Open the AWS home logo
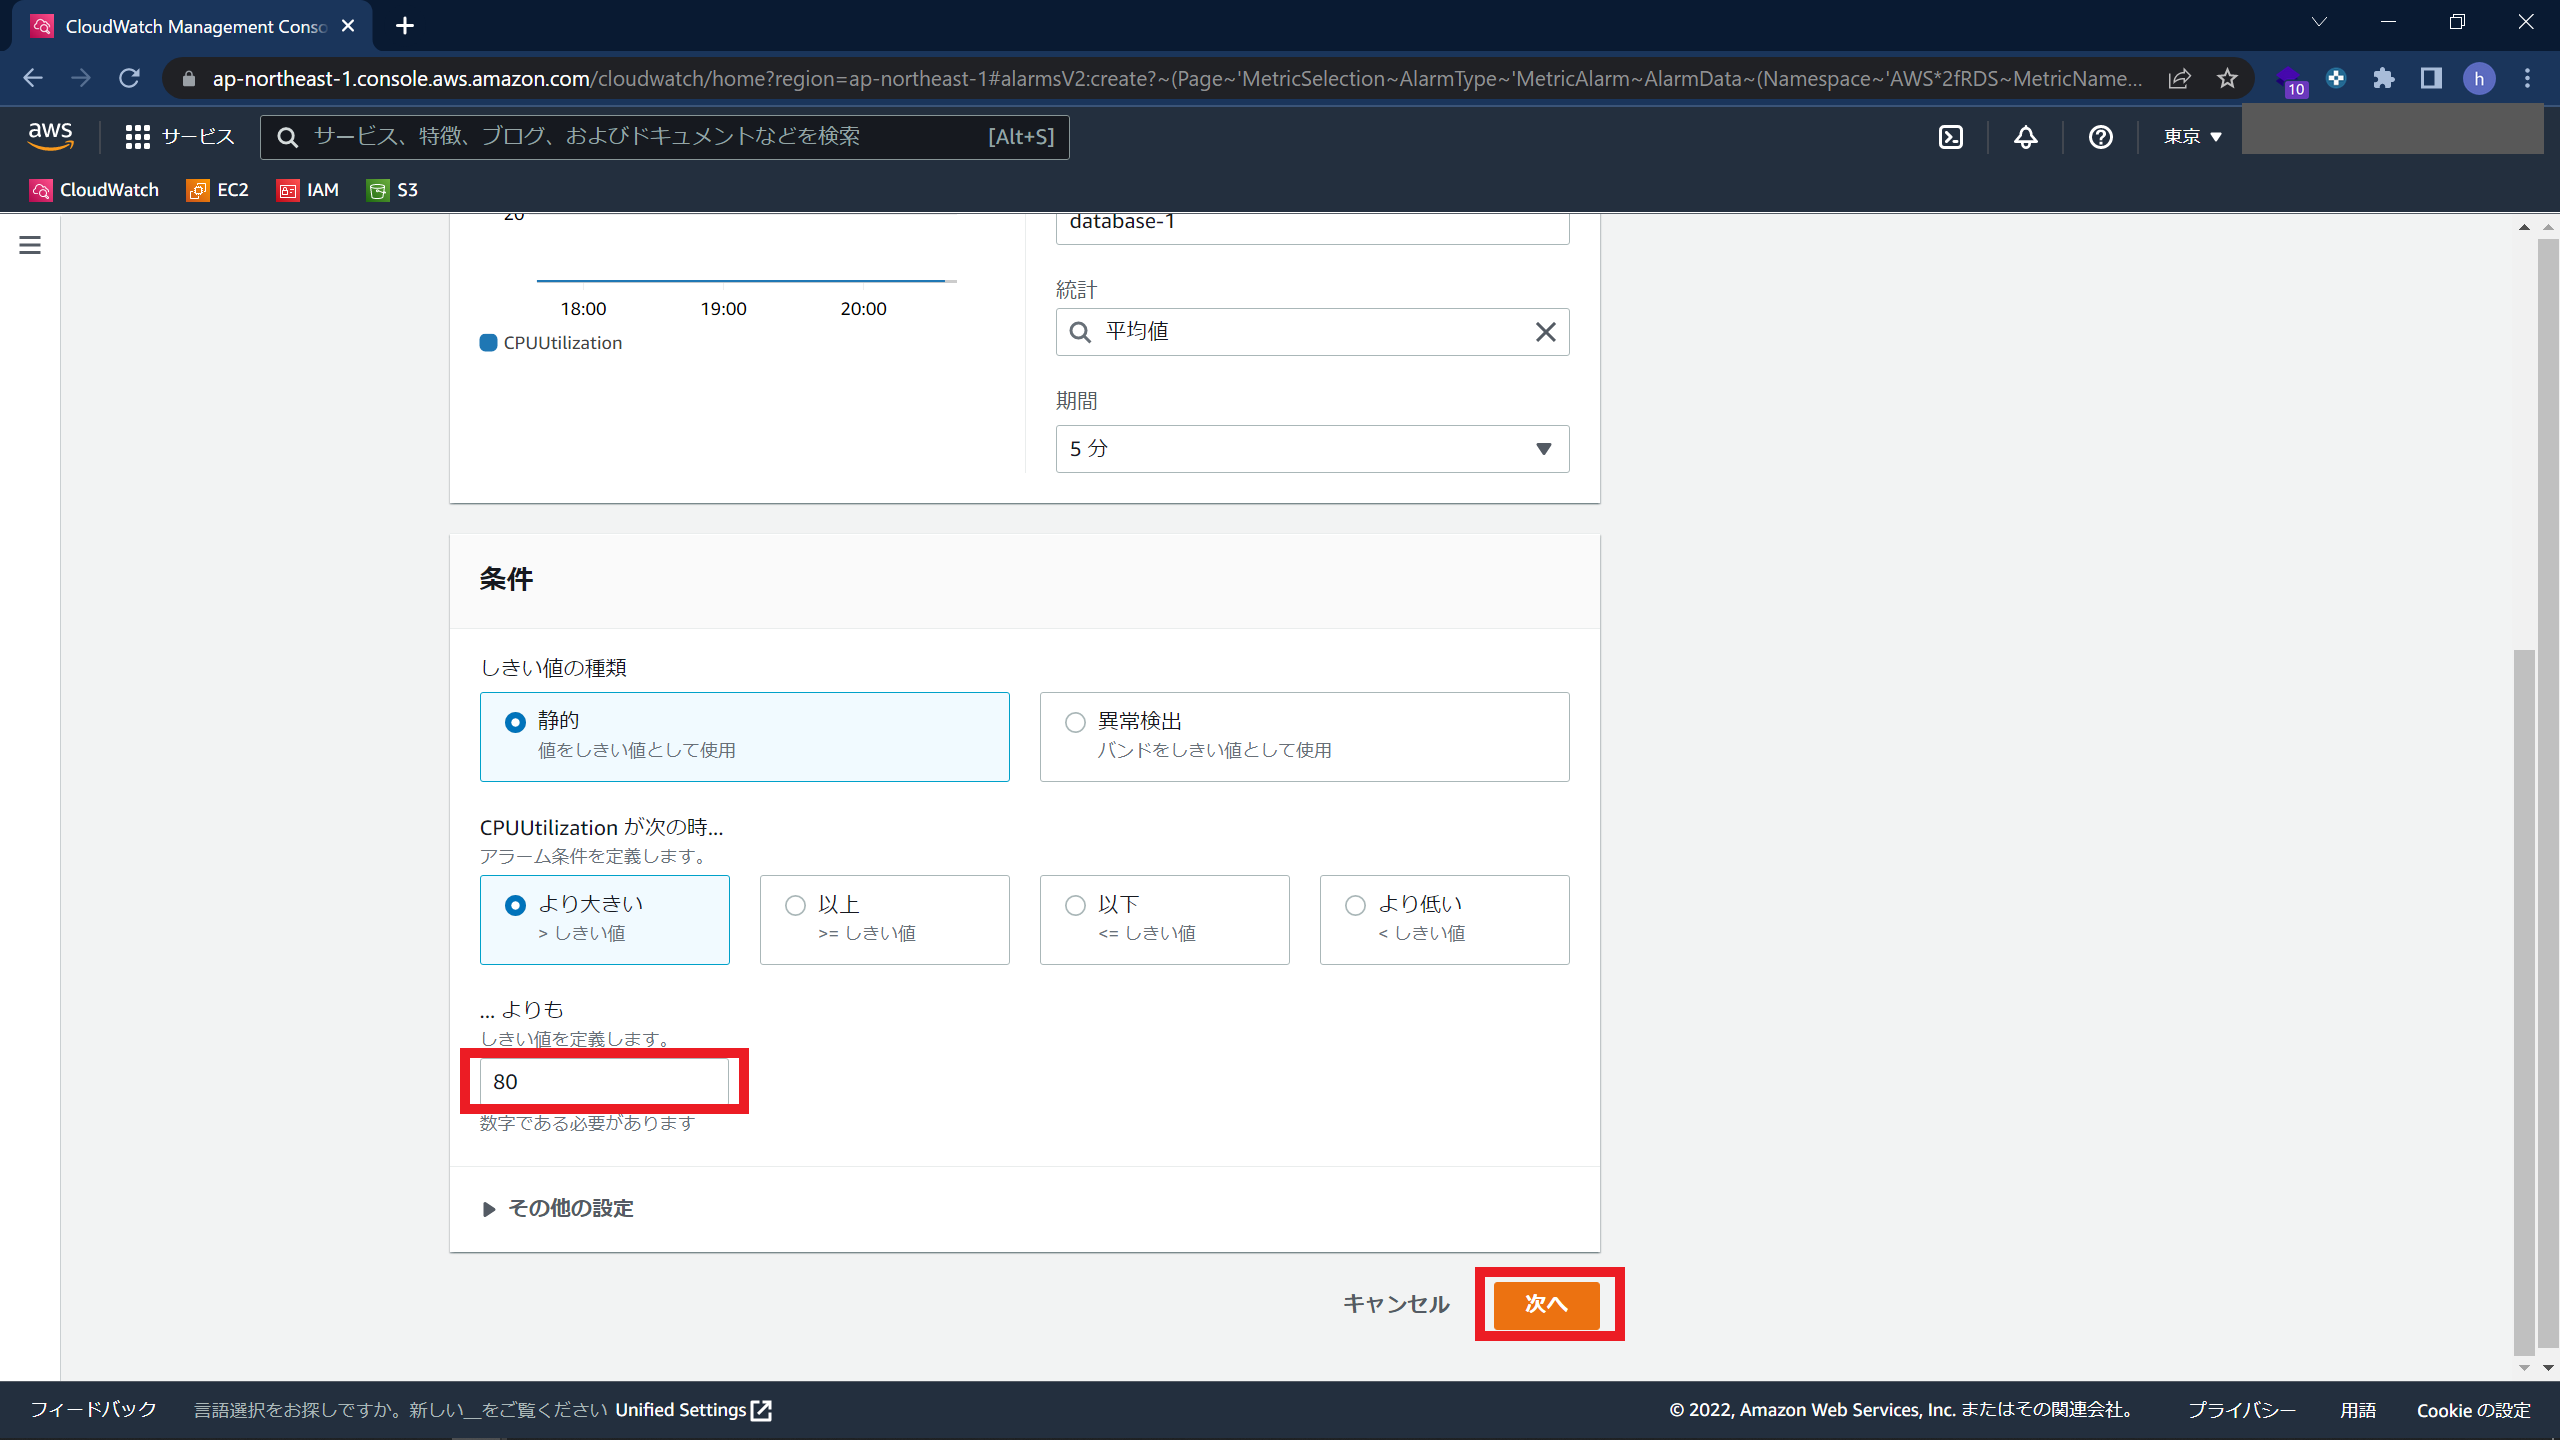The height and width of the screenshot is (1440, 2560). (50, 136)
